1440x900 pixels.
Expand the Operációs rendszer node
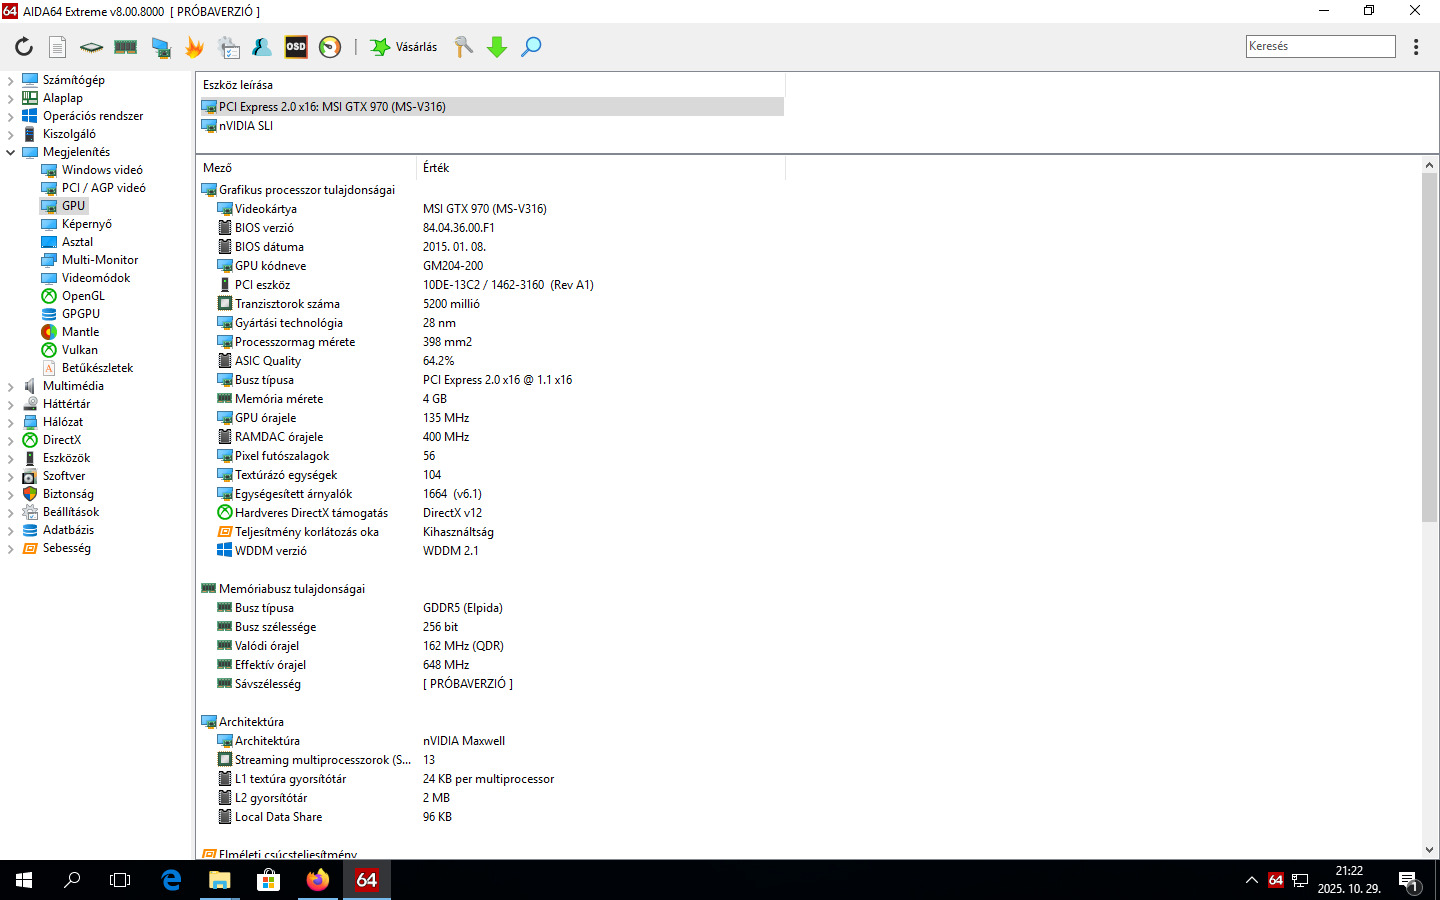click(11, 116)
